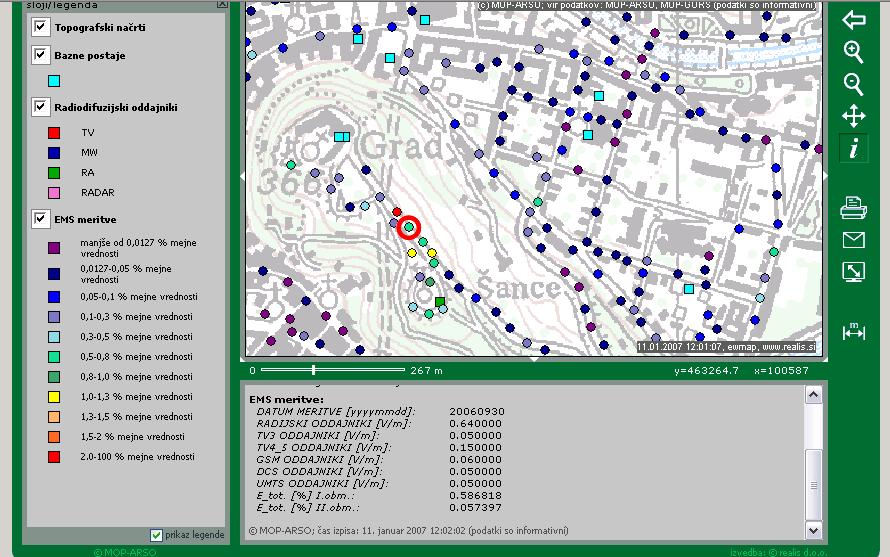Click the green square RA transmitter marker
890x557 pixels.
pos(439,301)
